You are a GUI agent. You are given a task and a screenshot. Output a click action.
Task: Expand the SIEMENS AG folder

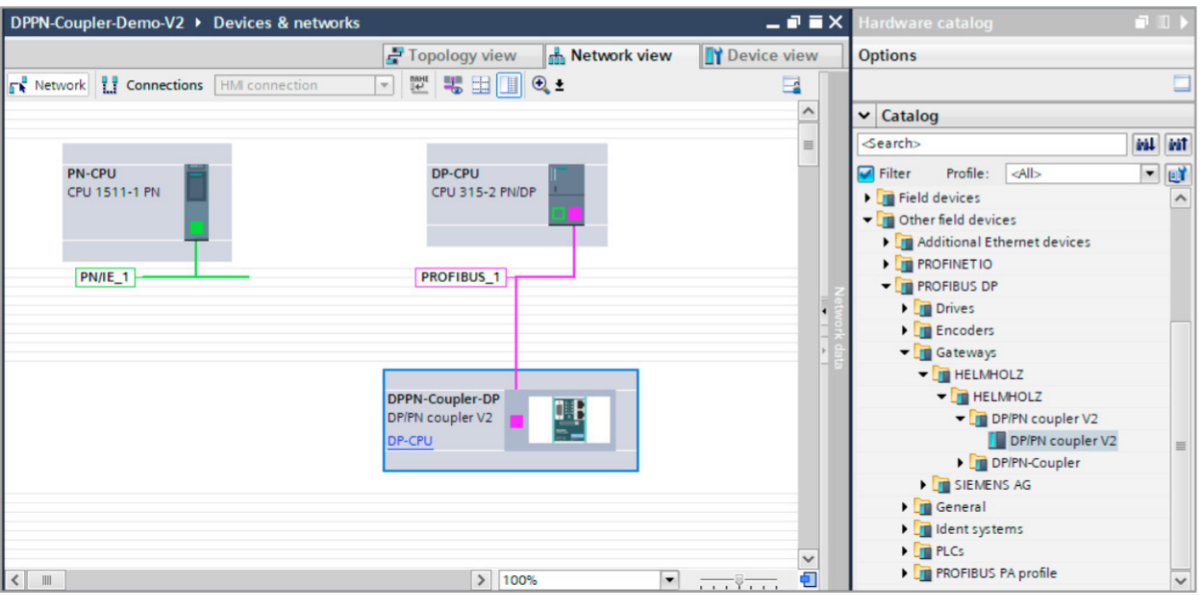[924, 485]
